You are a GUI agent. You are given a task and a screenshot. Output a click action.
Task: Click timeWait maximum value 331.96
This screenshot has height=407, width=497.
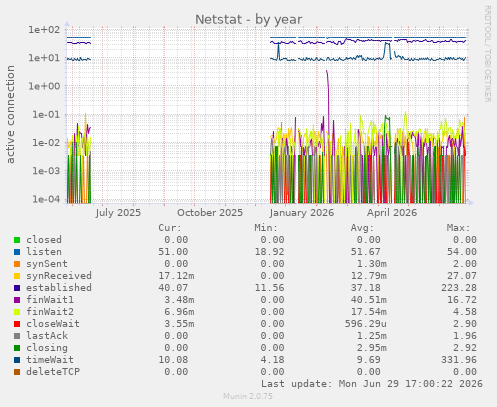459,360
